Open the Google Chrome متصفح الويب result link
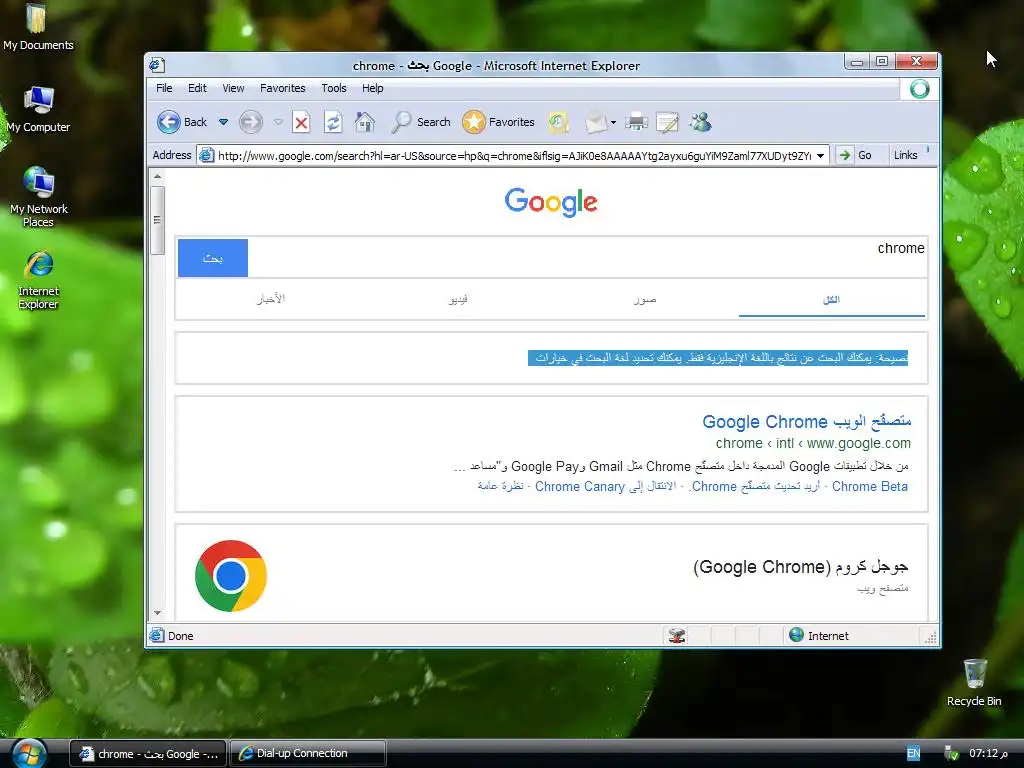Screen dimensions: 1024x768 (807, 421)
